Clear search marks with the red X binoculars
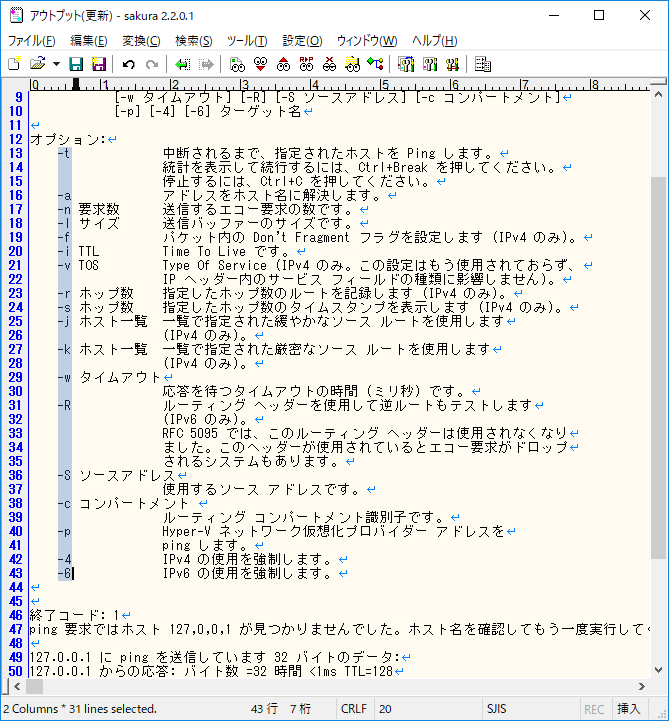Viewport: 669px width, 721px height. [329, 64]
